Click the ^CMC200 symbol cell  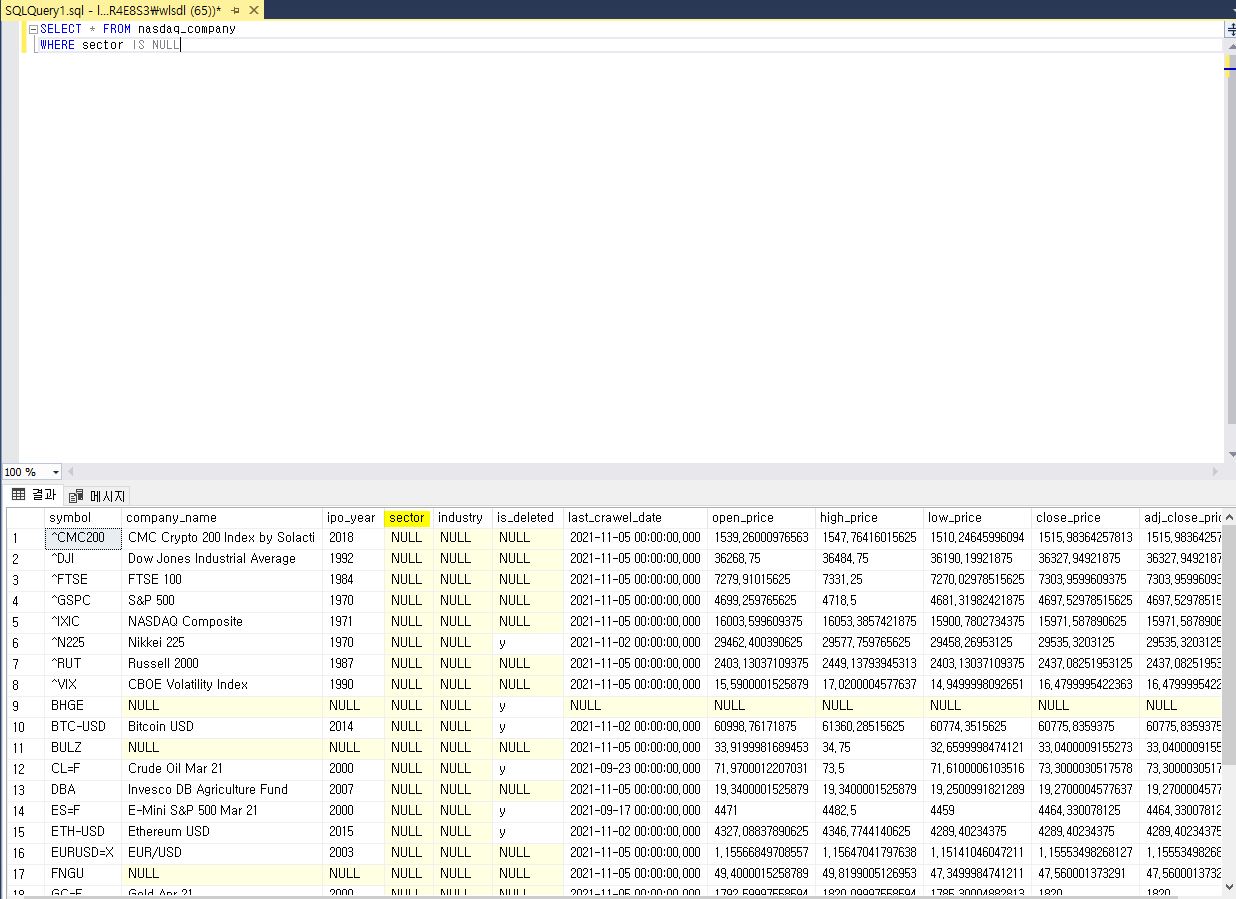(83, 538)
